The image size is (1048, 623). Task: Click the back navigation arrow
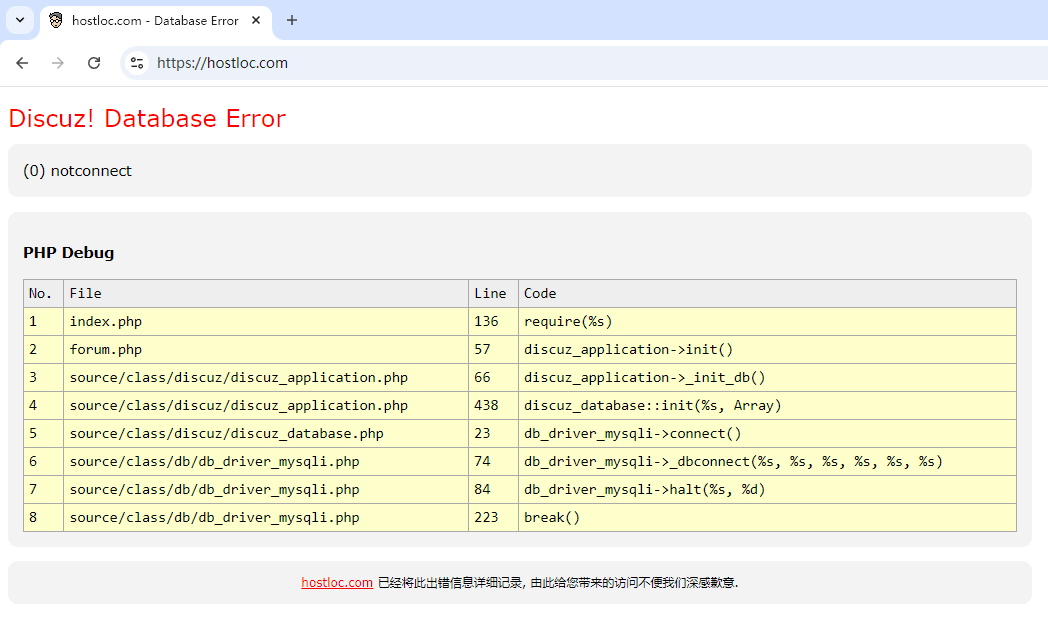22,62
